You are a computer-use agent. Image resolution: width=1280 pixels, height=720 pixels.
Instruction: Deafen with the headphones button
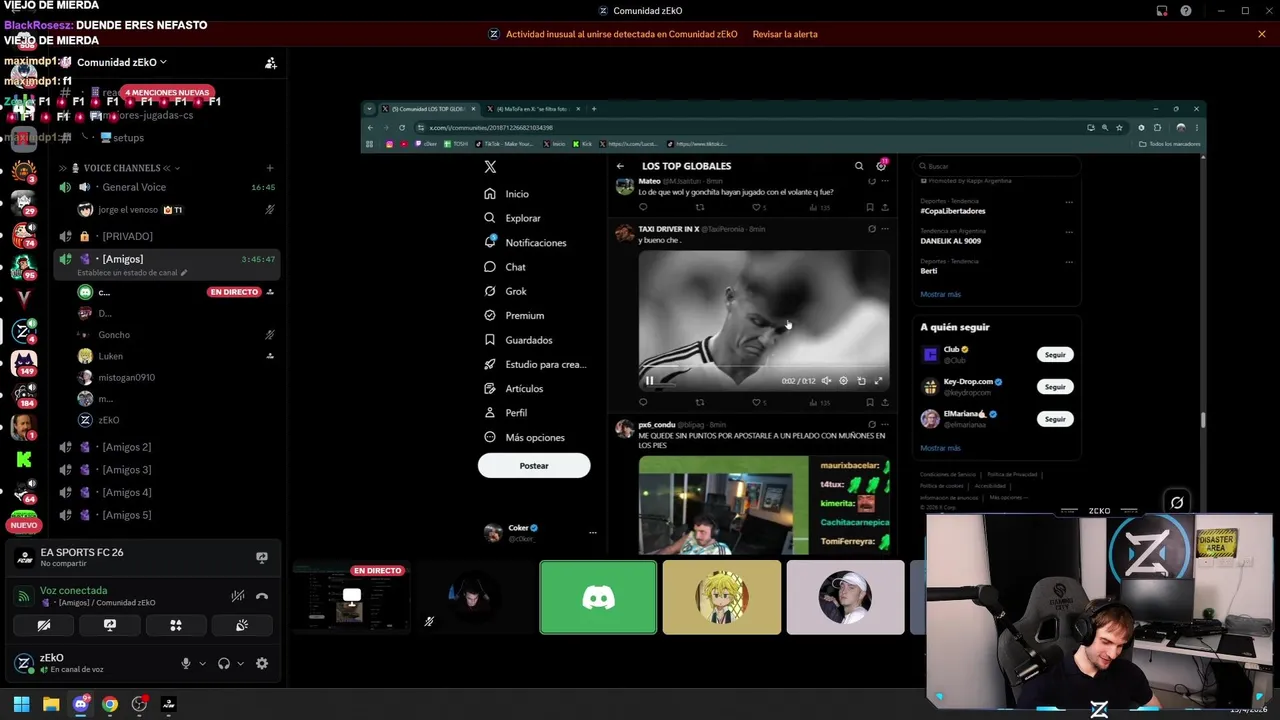[x=224, y=663]
